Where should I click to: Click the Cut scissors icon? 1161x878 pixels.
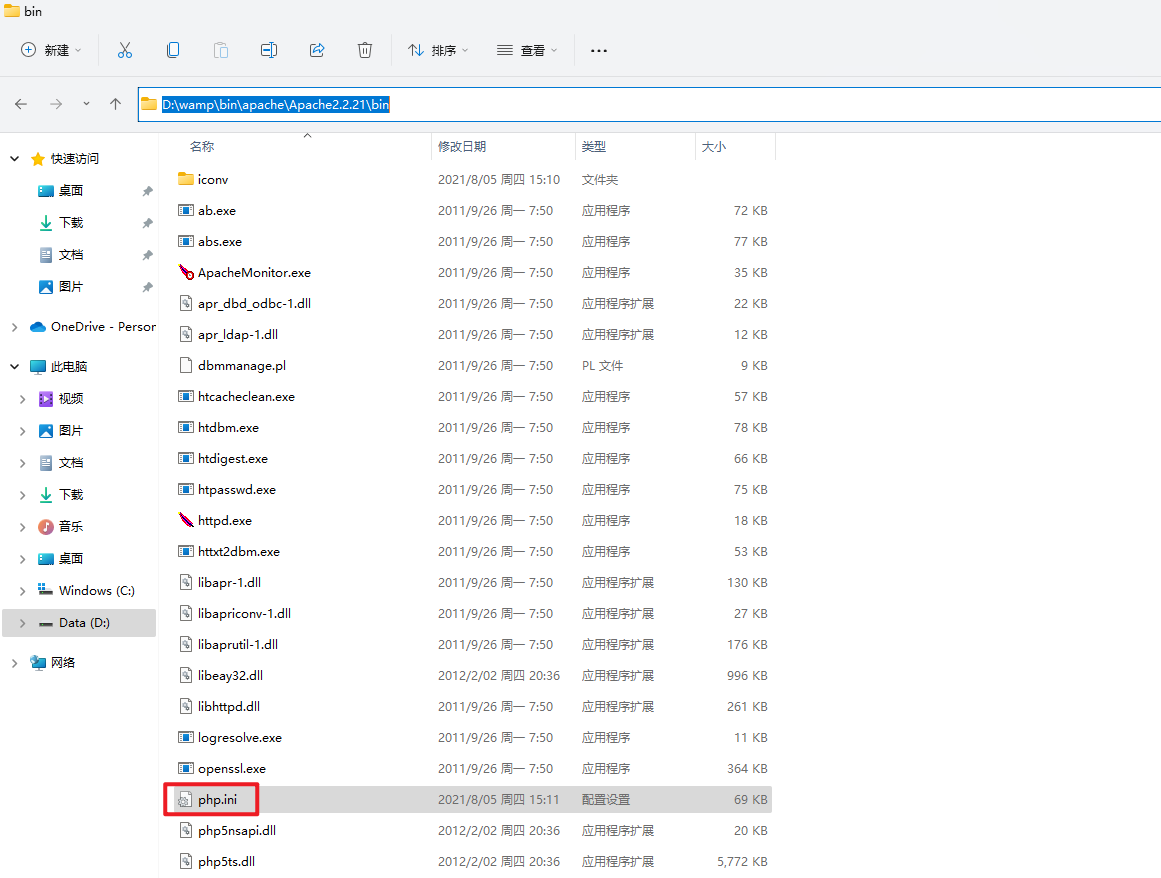(124, 50)
